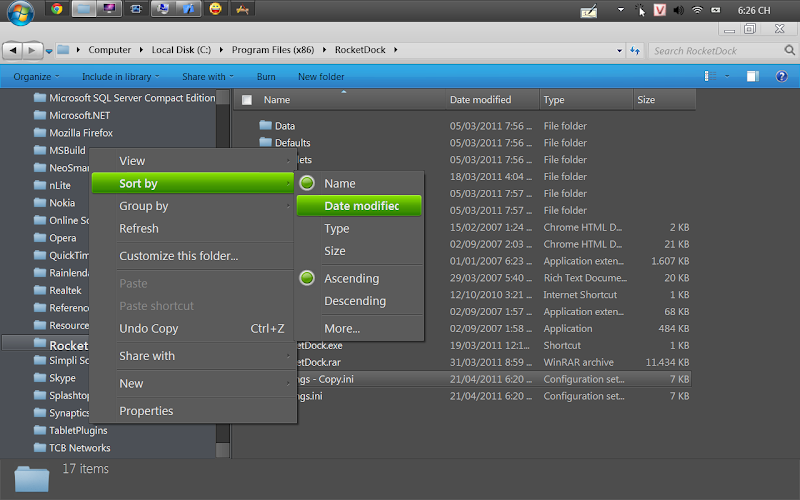Click More... in sort submenu

pyautogui.click(x=359, y=329)
